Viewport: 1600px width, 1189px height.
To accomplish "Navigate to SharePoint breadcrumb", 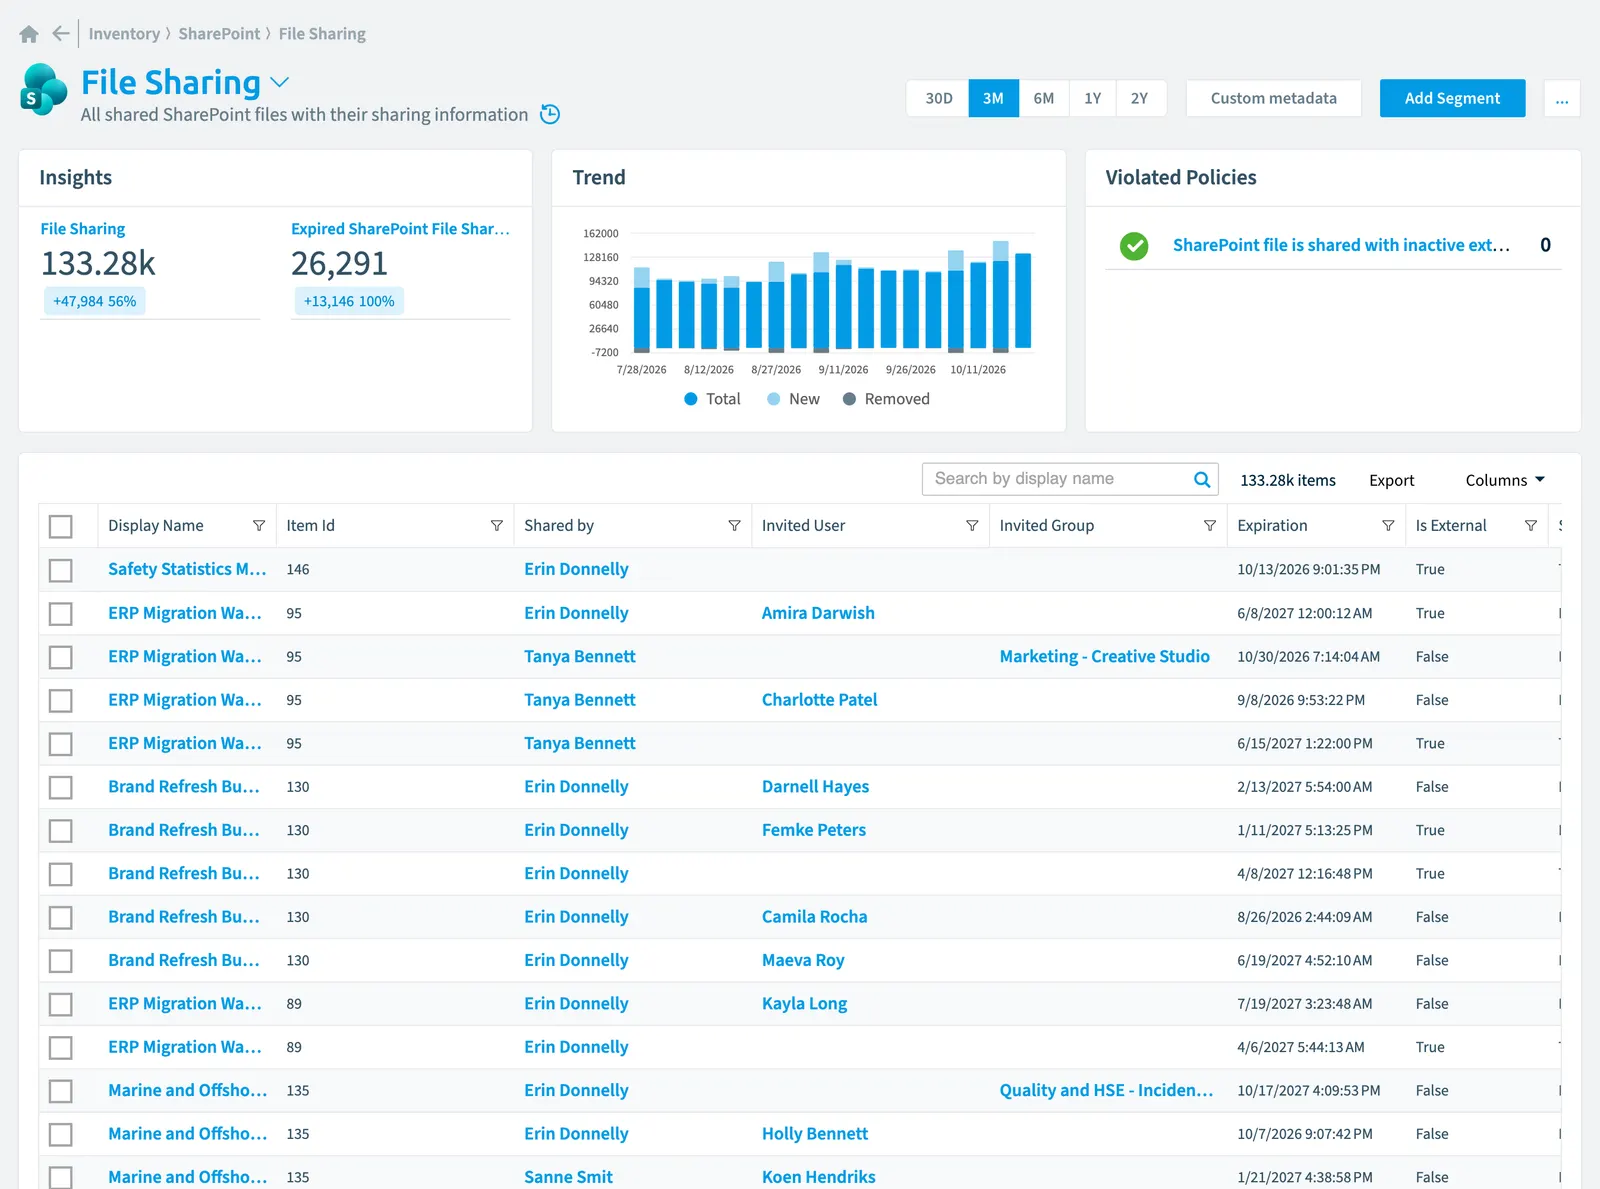I will click(x=219, y=34).
